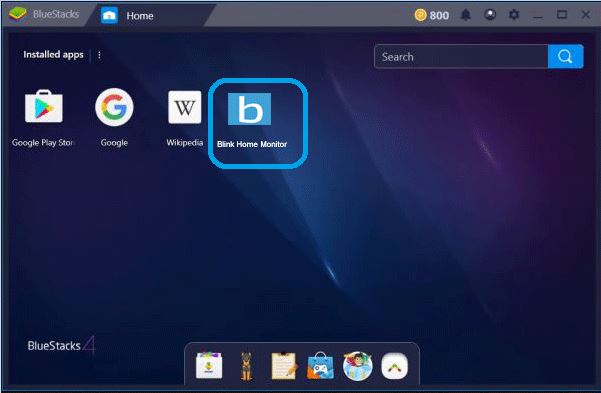Screen dimensions: 601x393
Task: Expand the dock with the up-arrow icon
Action: (395, 367)
